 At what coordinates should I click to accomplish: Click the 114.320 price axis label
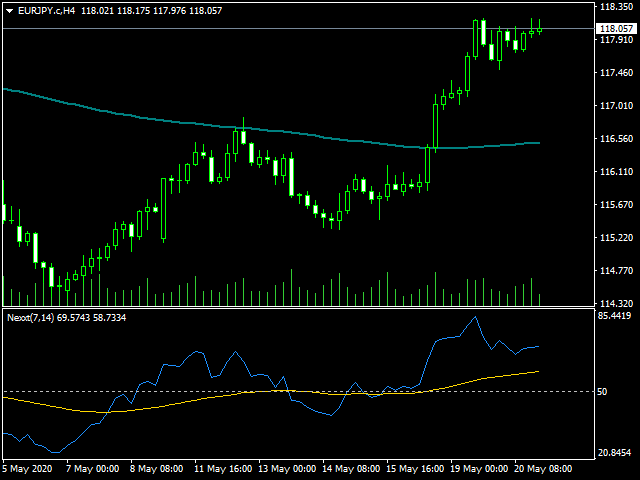[616, 304]
